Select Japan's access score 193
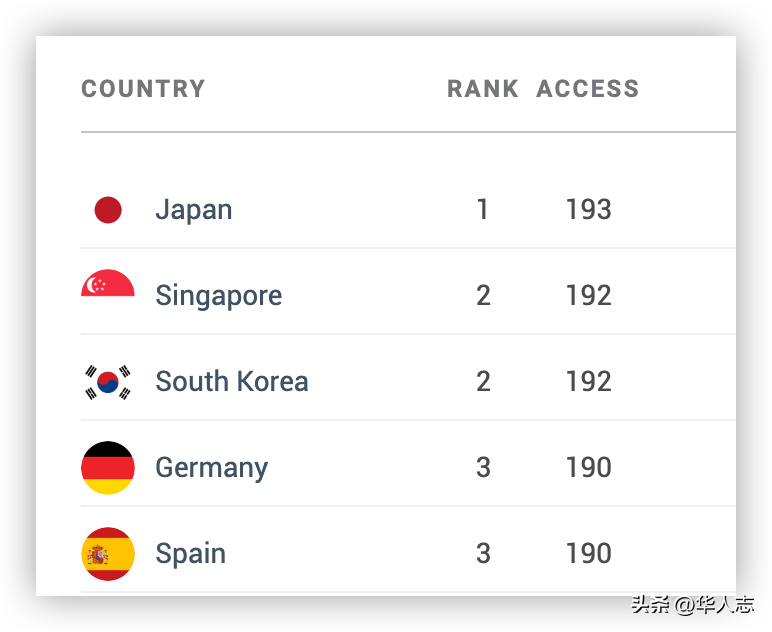The image size is (772, 632). pyautogui.click(x=588, y=209)
